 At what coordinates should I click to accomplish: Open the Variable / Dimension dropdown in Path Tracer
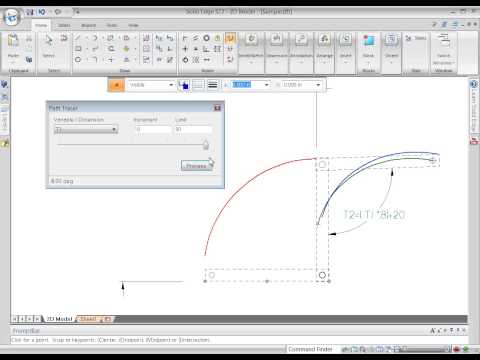pos(86,129)
